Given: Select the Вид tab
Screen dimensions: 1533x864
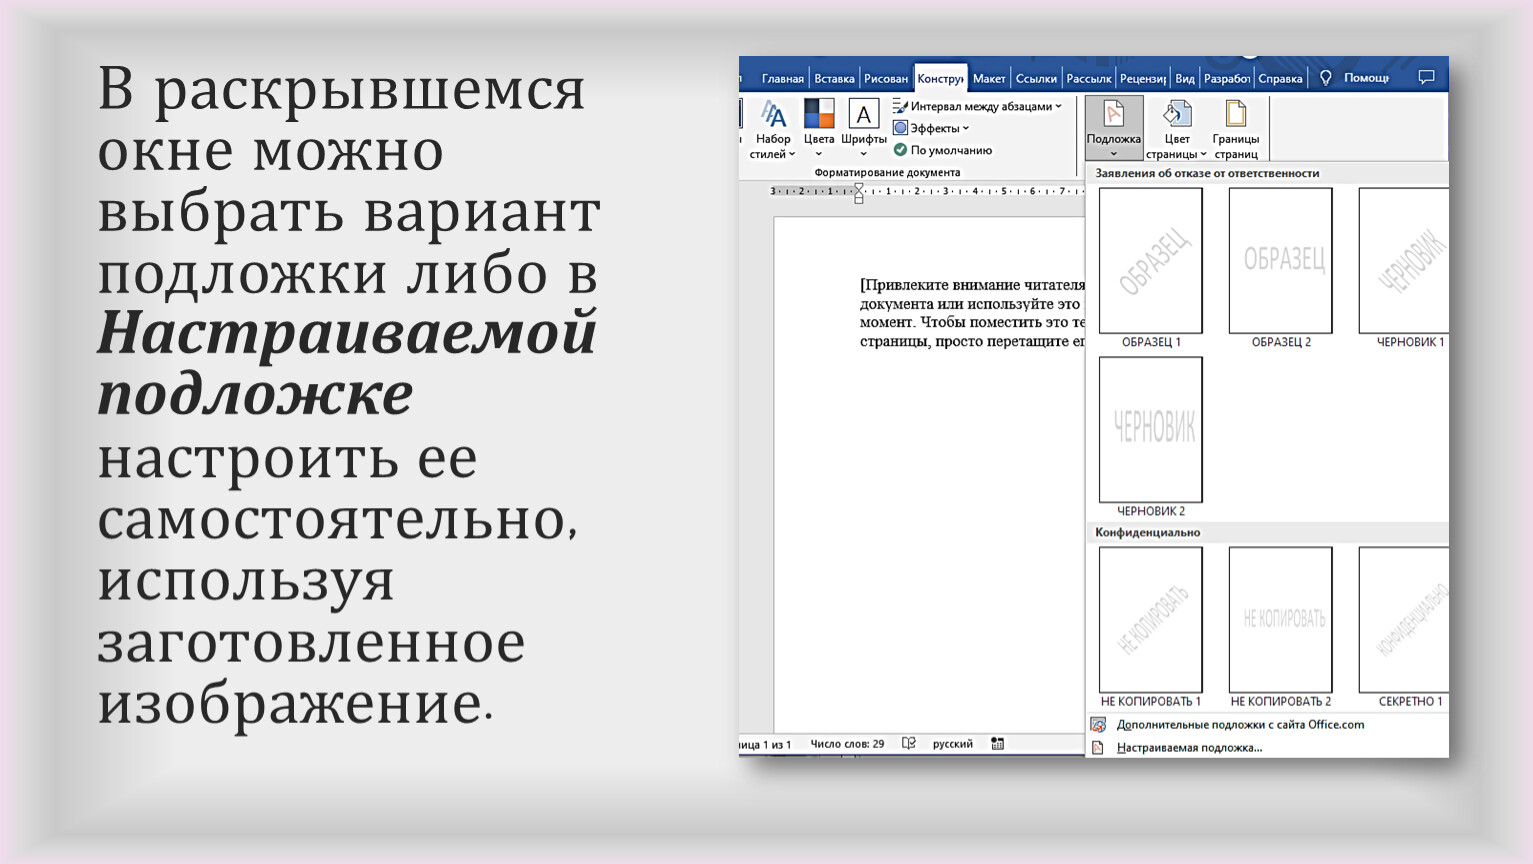Looking at the screenshot, I should (1185, 78).
